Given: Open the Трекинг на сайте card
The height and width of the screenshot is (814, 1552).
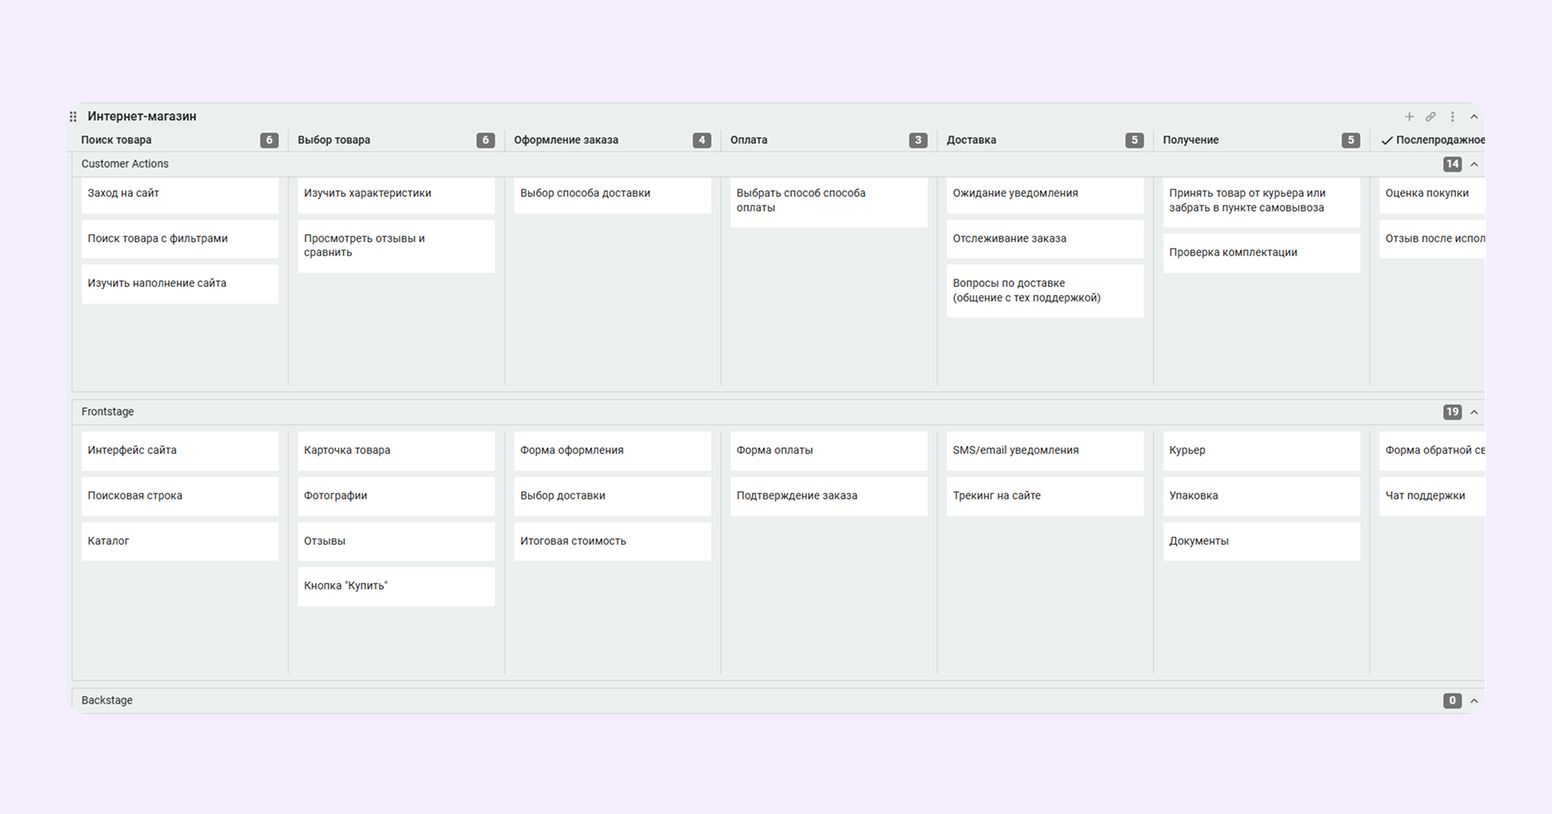Looking at the screenshot, I should (1045, 496).
